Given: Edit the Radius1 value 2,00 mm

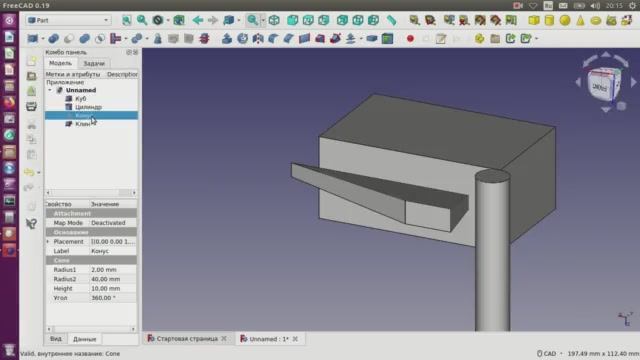Looking at the screenshot, I should point(113,270).
